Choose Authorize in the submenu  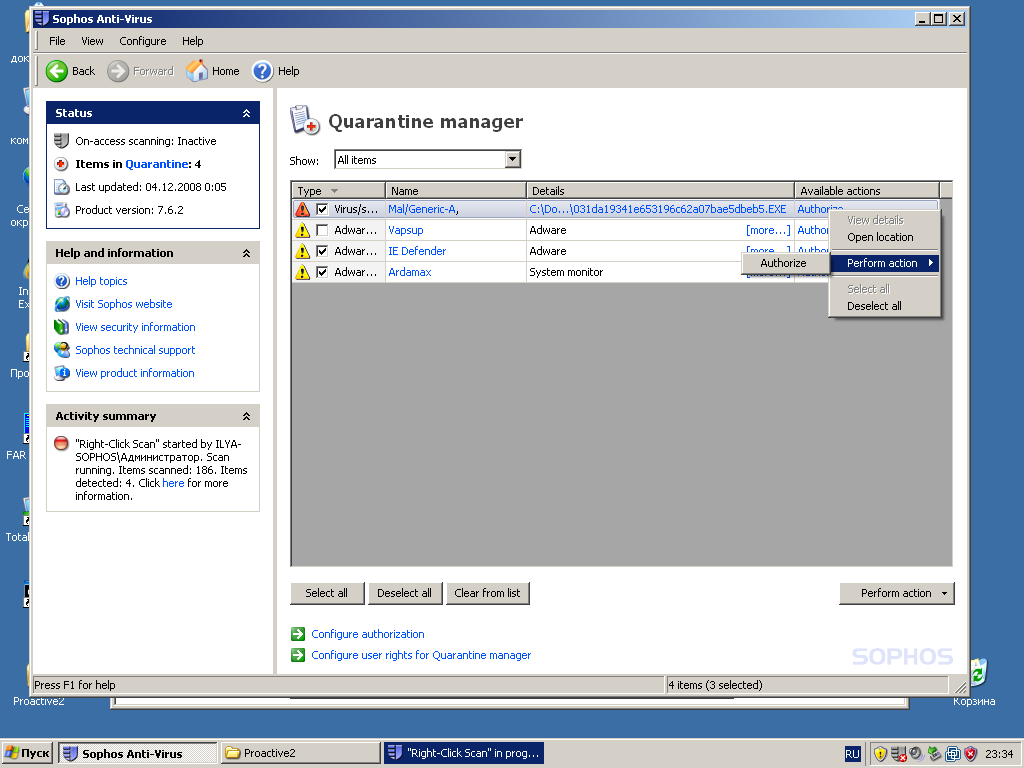click(786, 263)
